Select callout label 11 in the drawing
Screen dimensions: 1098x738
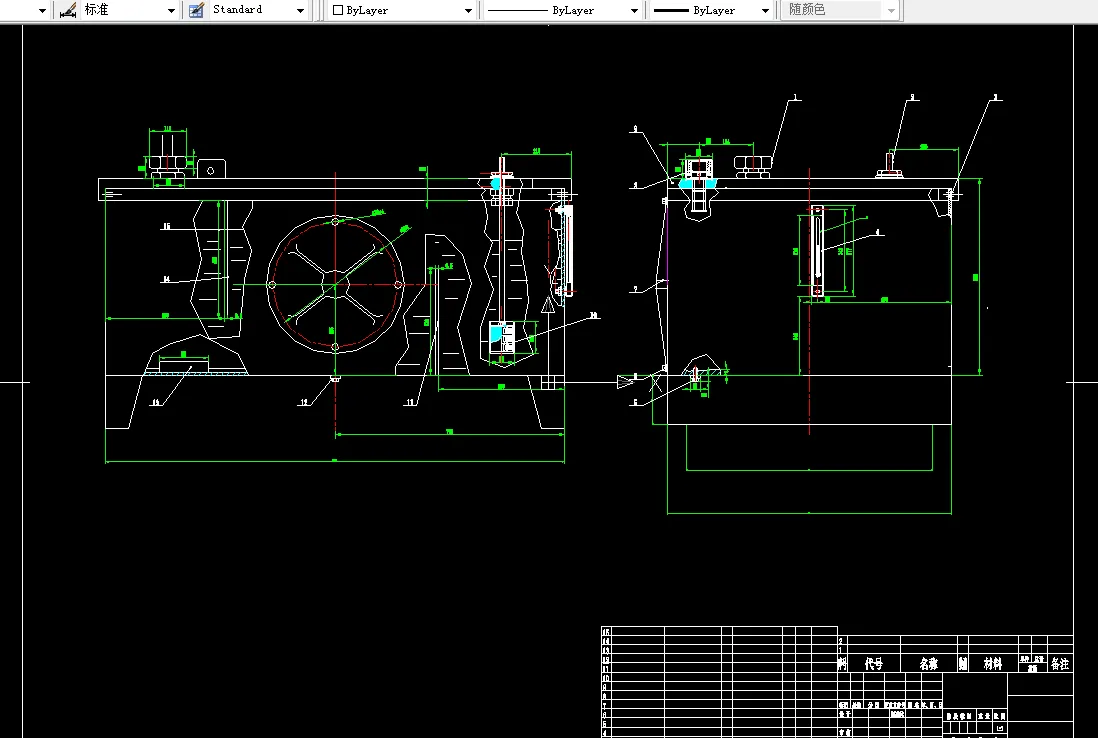[x=410, y=402]
